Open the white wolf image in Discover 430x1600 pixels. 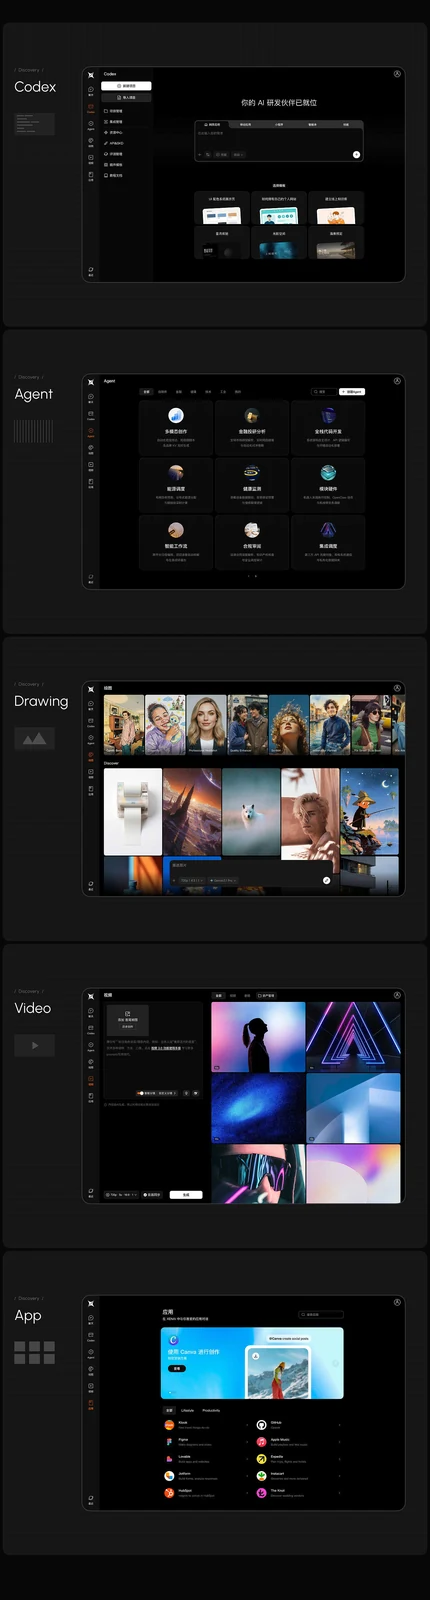click(x=251, y=811)
